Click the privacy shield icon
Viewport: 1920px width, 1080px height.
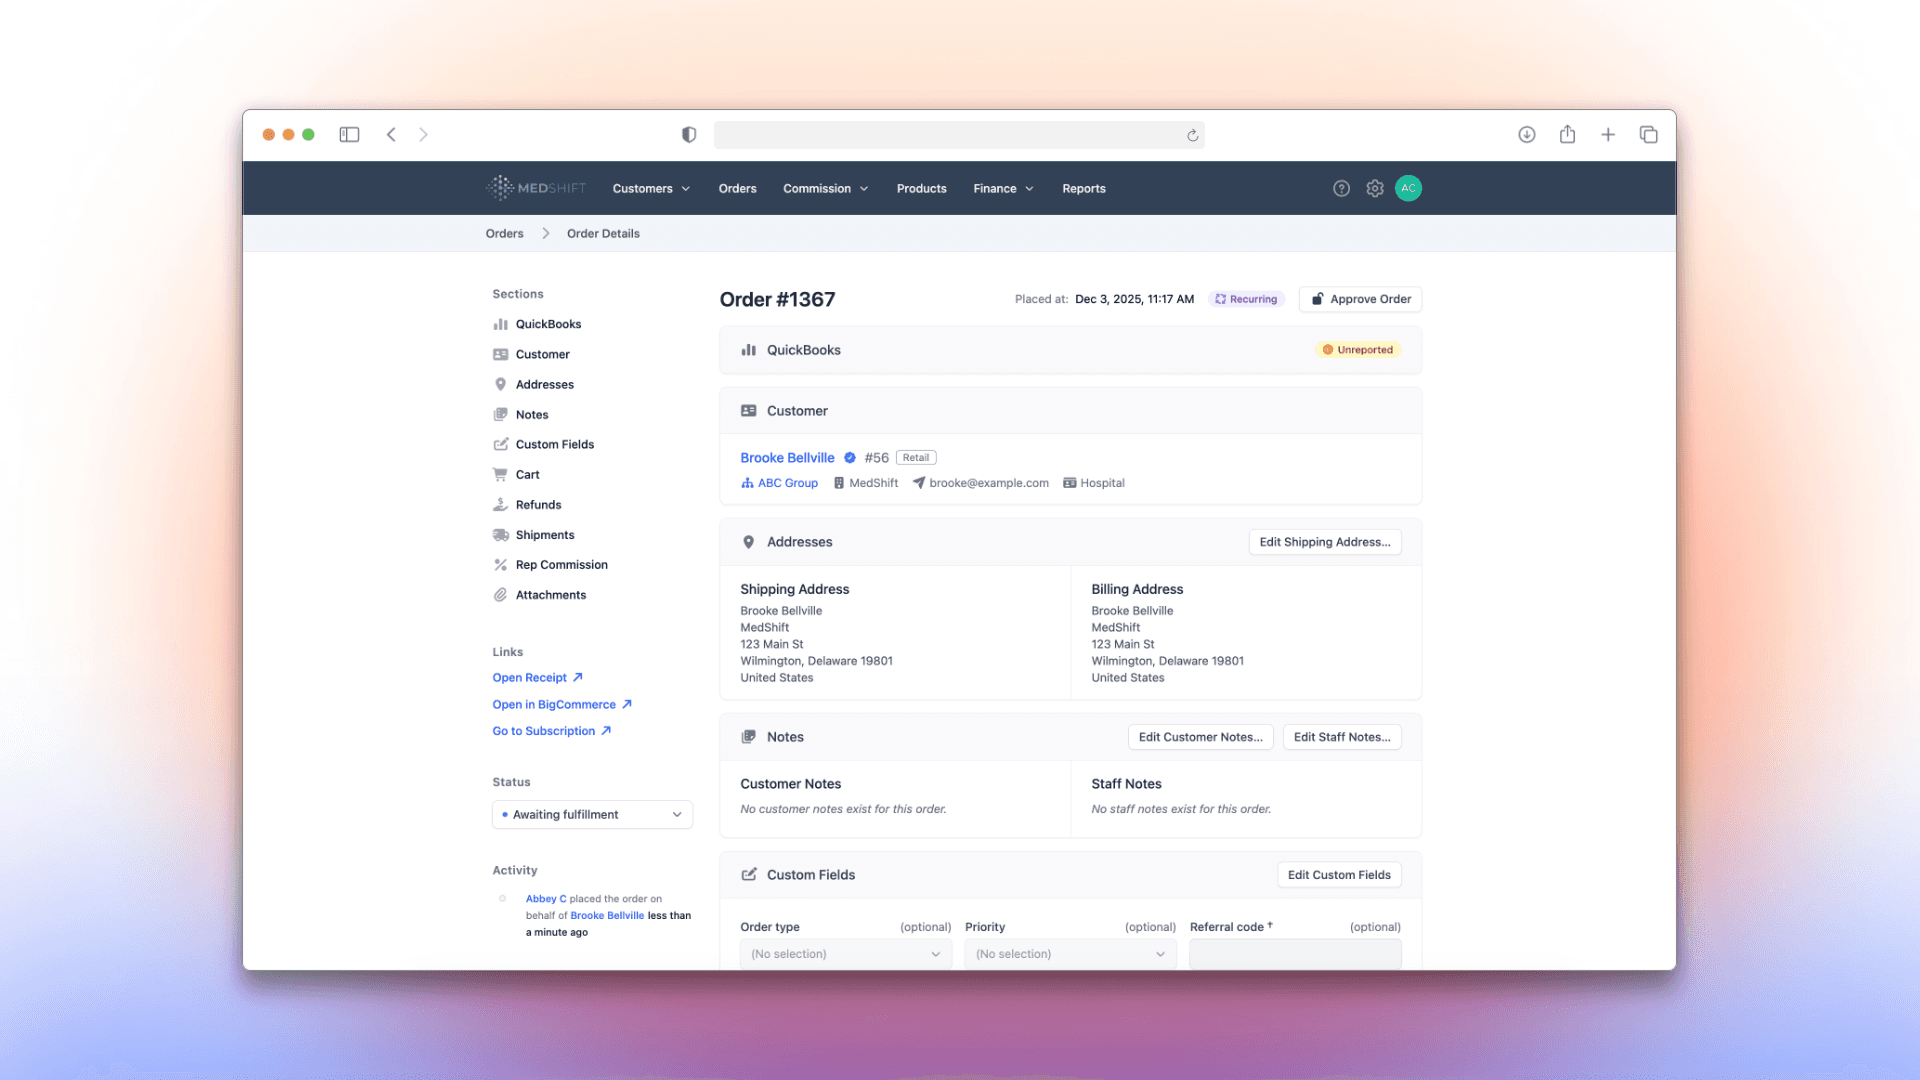[x=689, y=134]
